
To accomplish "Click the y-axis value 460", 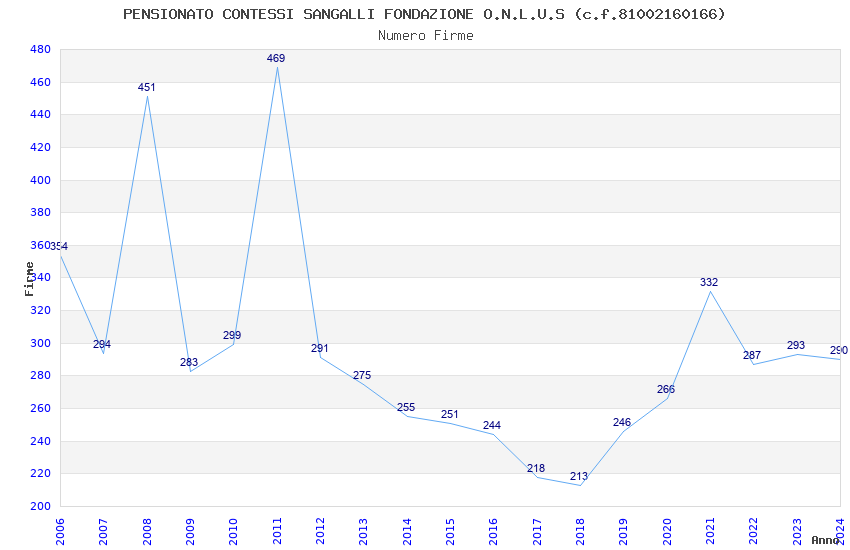I will click(41, 82).
